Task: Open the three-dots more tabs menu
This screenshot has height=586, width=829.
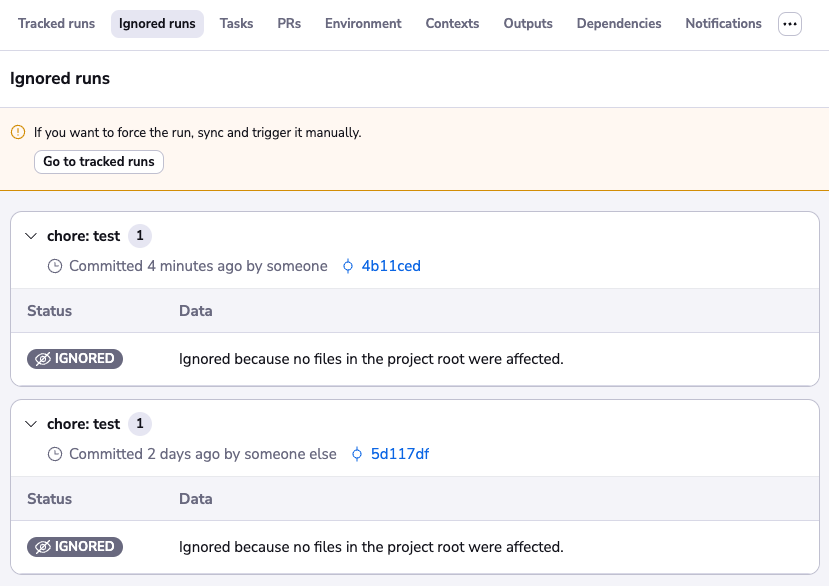Action: coord(790,24)
